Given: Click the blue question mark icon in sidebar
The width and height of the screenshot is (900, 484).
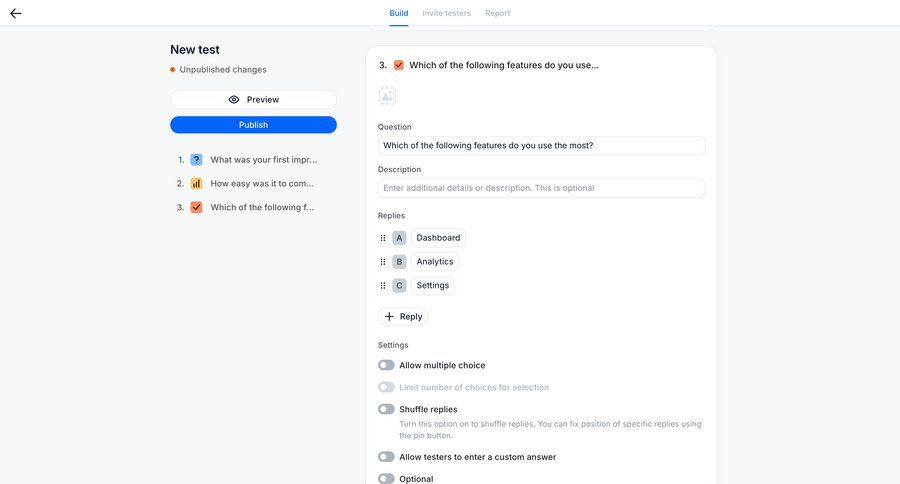Looking at the screenshot, I should (196, 160).
